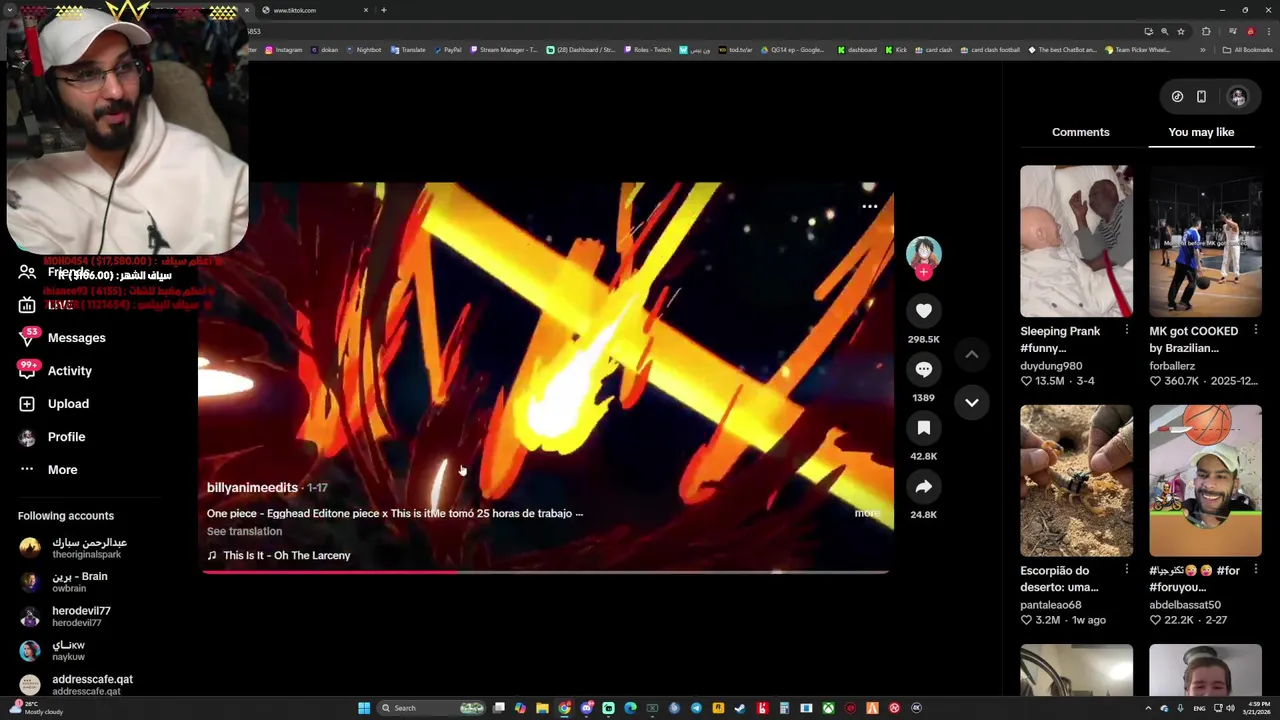Open the Nightbot bookmark
The image size is (1280, 720).
tap(364, 50)
